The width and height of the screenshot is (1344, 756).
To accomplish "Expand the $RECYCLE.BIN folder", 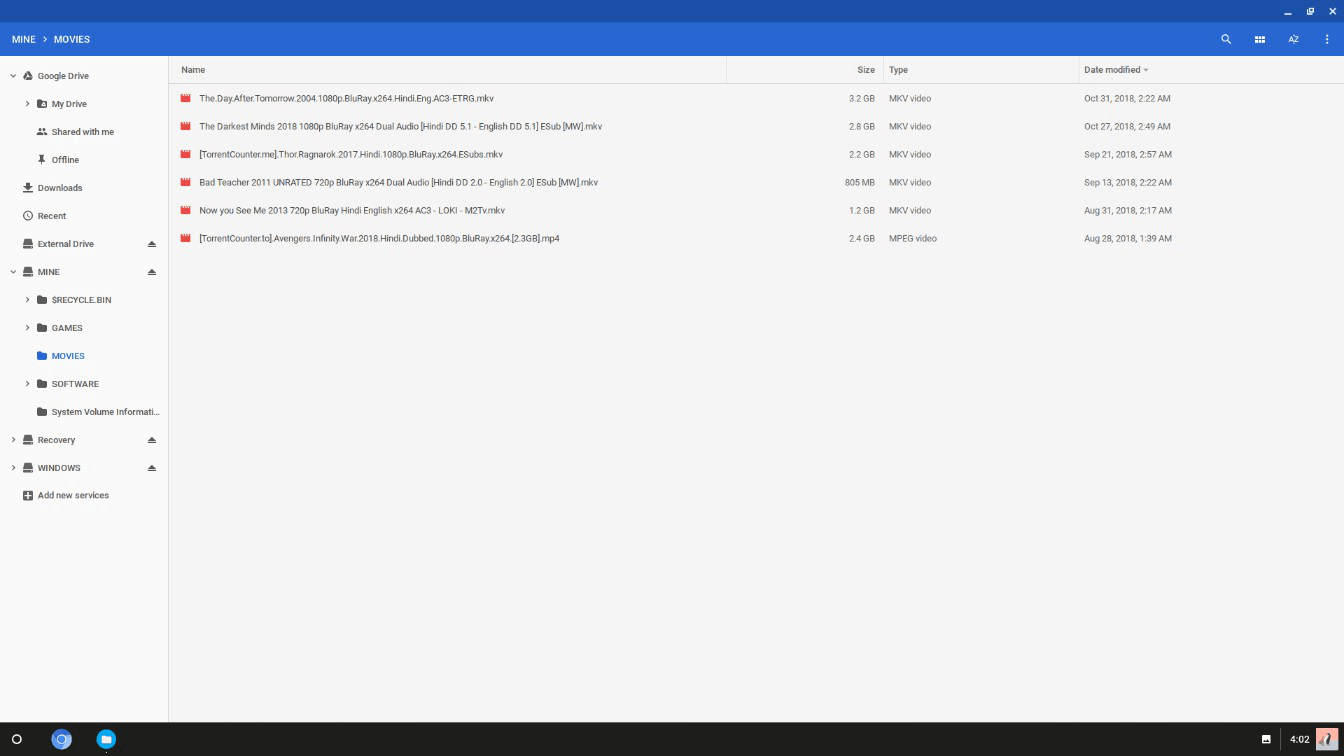I will [27, 300].
